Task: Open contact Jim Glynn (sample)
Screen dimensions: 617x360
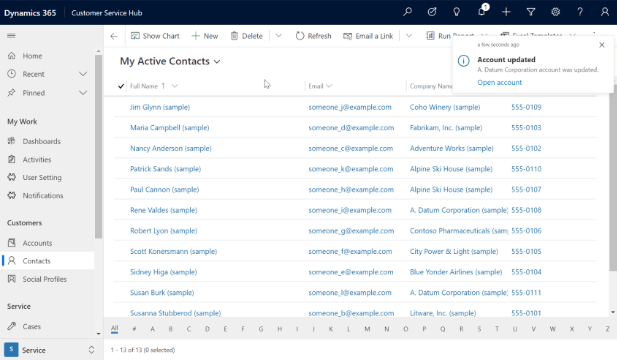Action: 160,107
